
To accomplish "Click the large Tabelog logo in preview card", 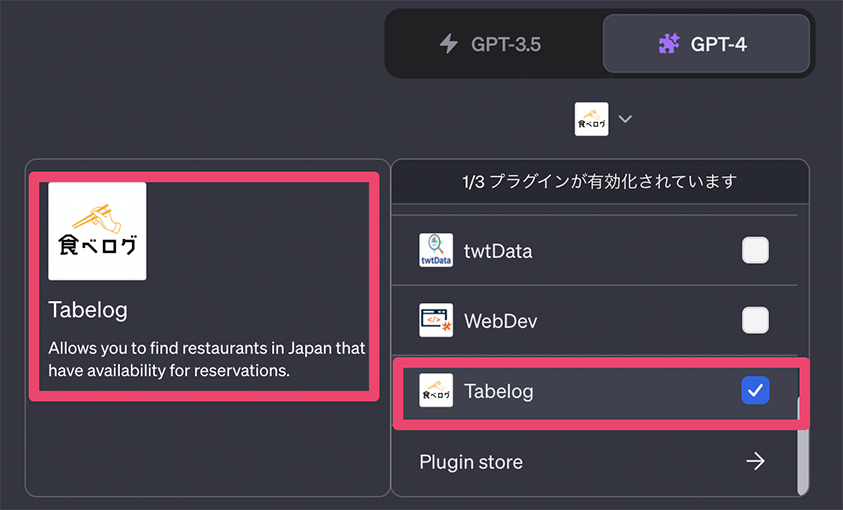I will (97, 231).
